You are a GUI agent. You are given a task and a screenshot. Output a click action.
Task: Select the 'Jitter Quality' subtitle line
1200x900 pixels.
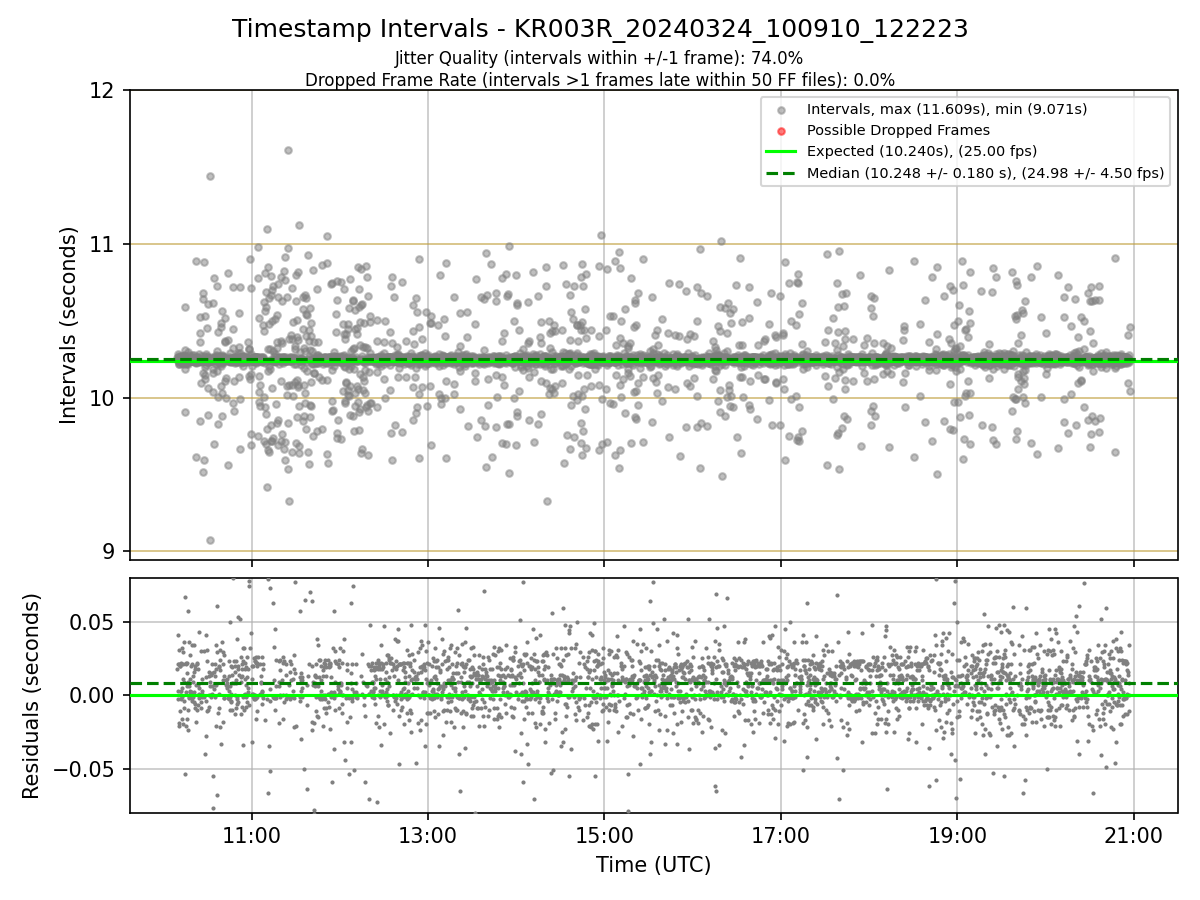click(599, 58)
